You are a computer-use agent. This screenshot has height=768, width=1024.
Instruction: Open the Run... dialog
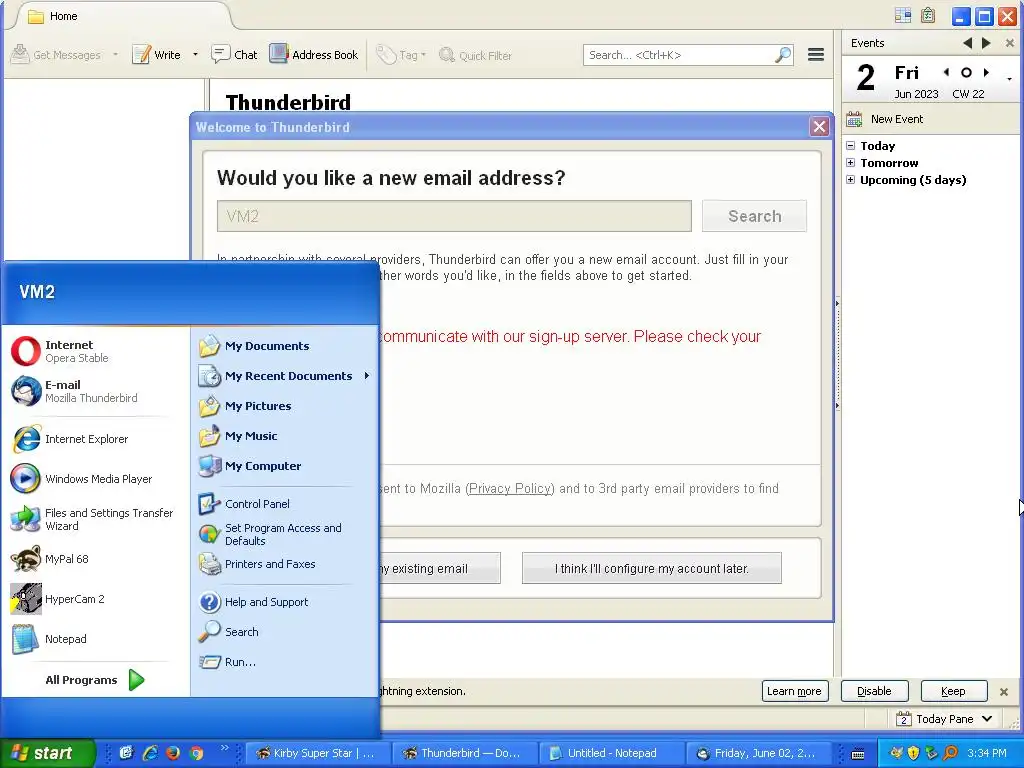pyautogui.click(x=285, y=662)
